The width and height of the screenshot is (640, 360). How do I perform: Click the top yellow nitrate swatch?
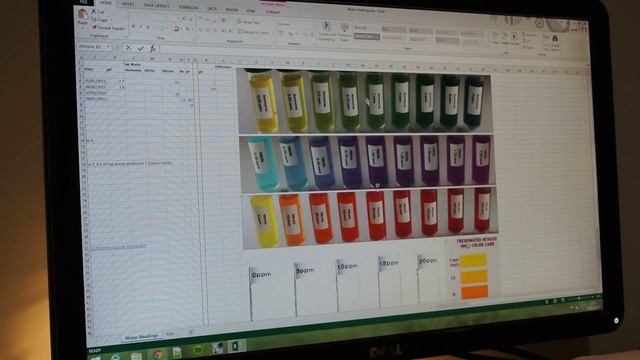(x=473, y=260)
